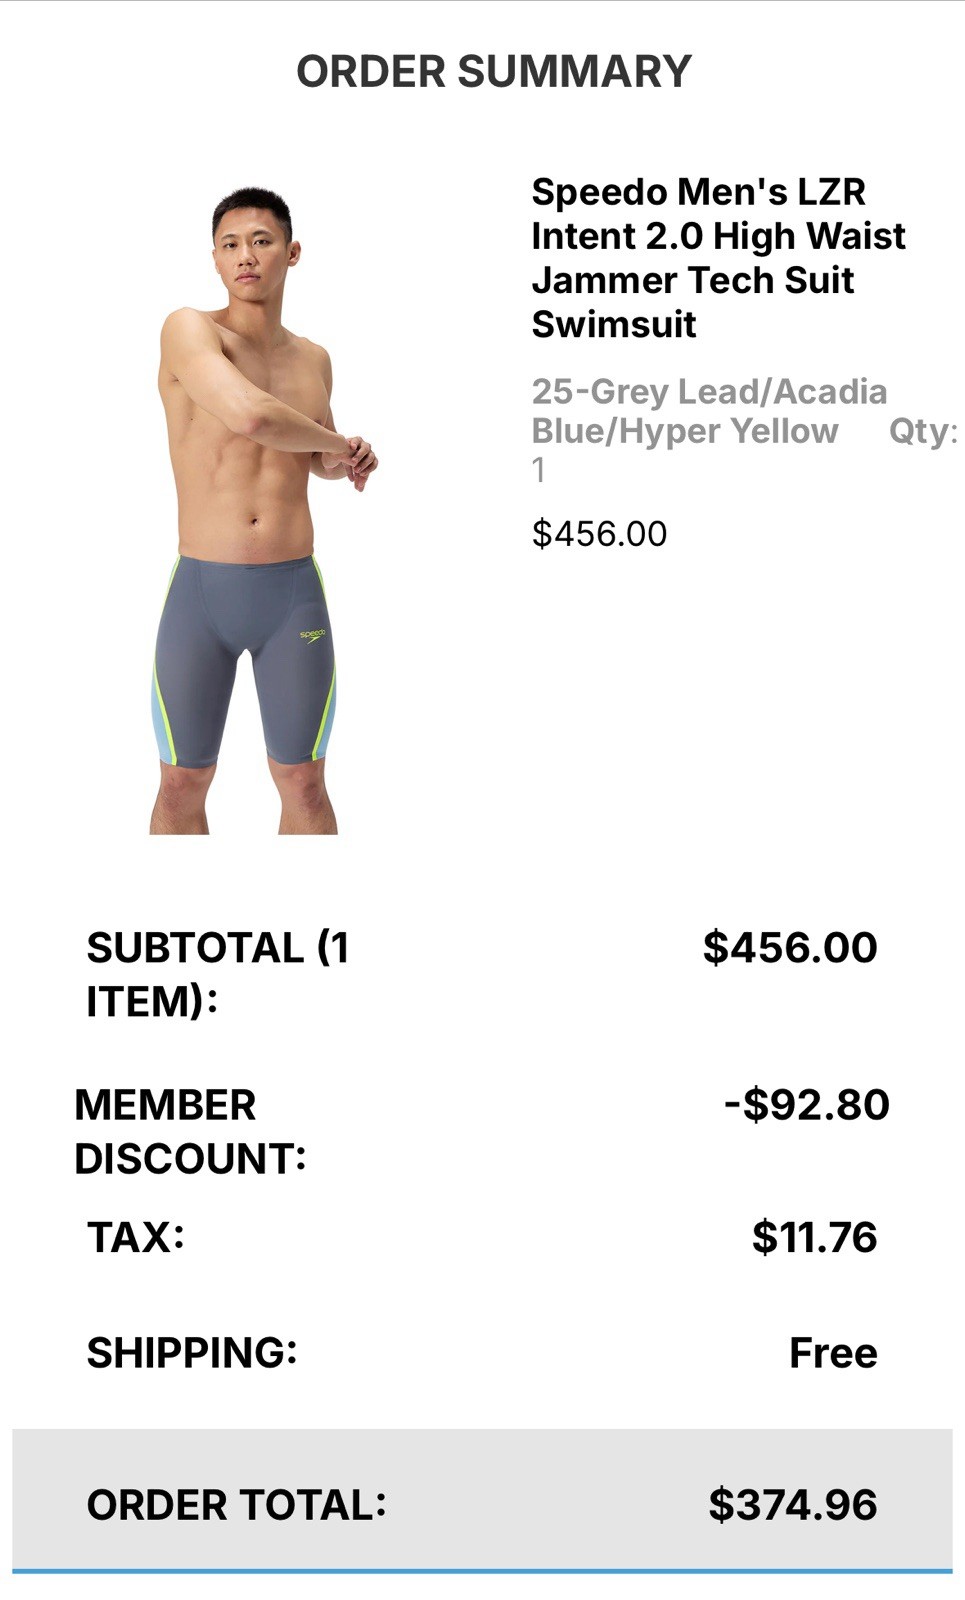Select the Grey Lead/Acadia Blue color text
The height and width of the screenshot is (1600, 965).
pos(709,411)
